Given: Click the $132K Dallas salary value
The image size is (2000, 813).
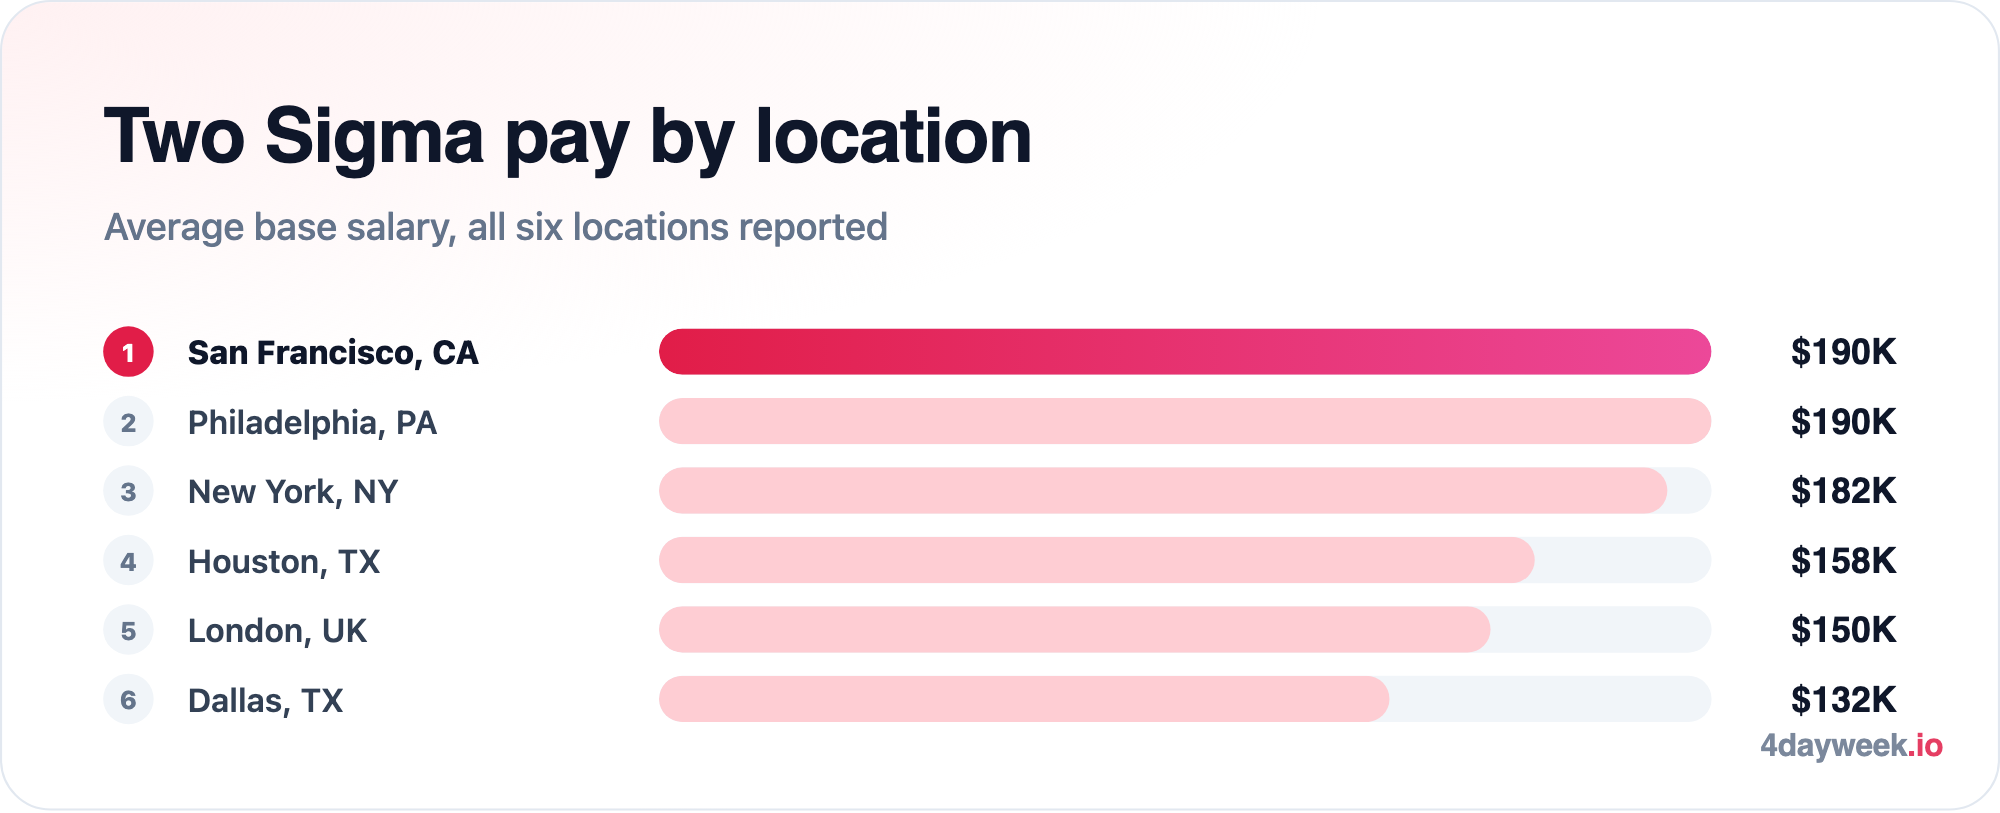Looking at the screenshot, I should pos(1843,700).
